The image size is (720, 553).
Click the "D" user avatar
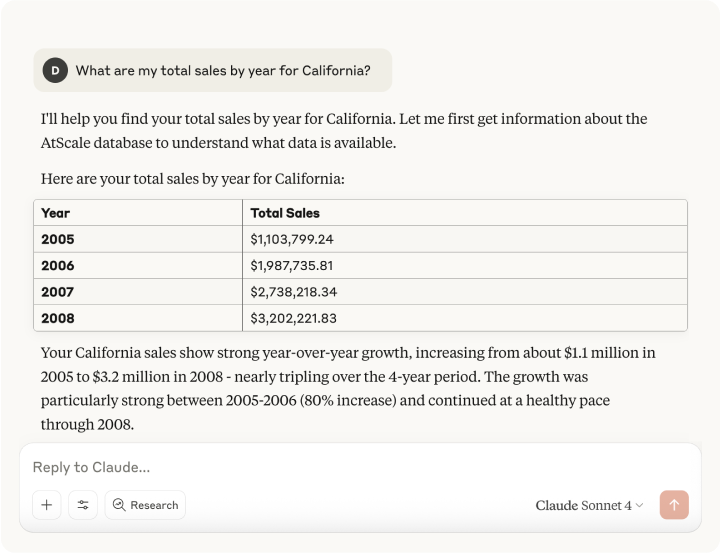click(x=55, y=70)
